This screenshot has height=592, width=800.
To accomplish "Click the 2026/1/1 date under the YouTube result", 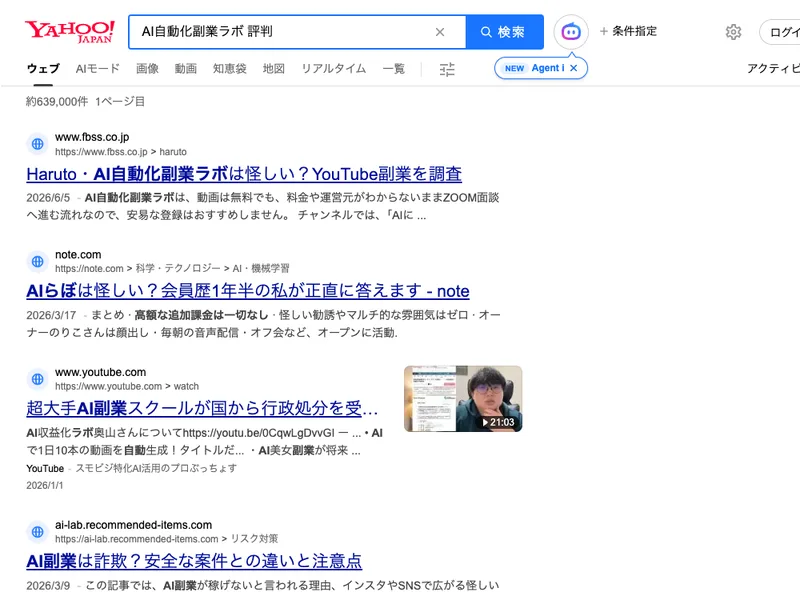I will (45, 485).
